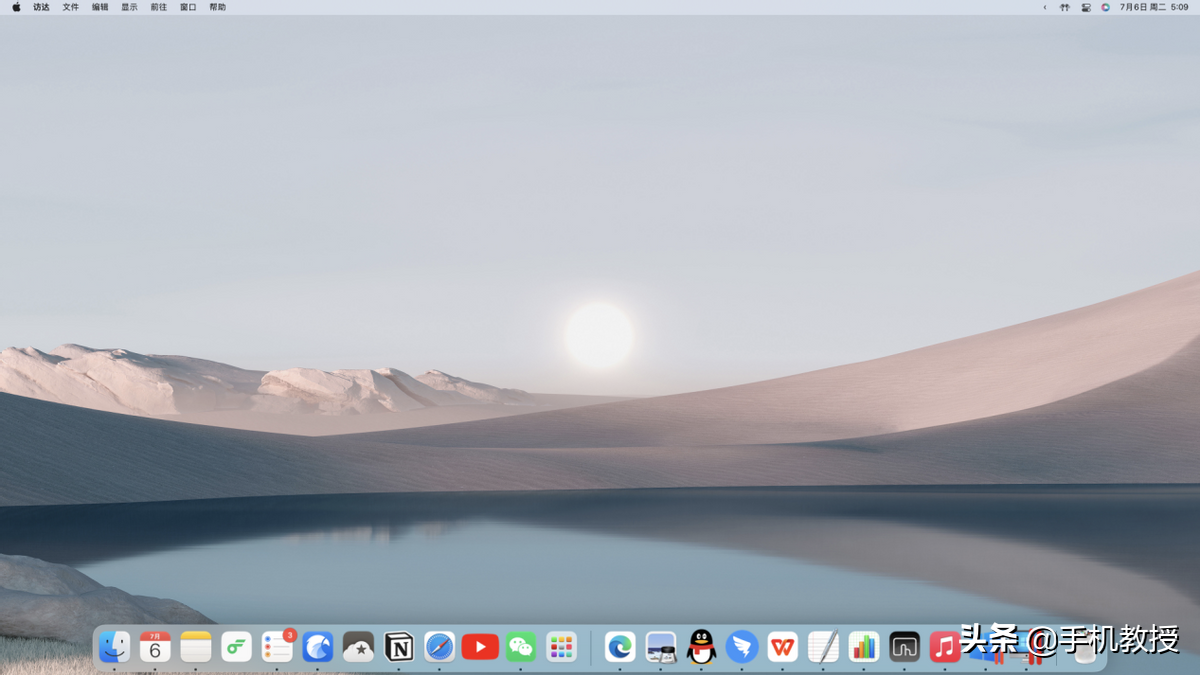Toggle Control Center in menu bar
The height and width of the screenshot is (675, 1200).
[x=1086, y=7]
